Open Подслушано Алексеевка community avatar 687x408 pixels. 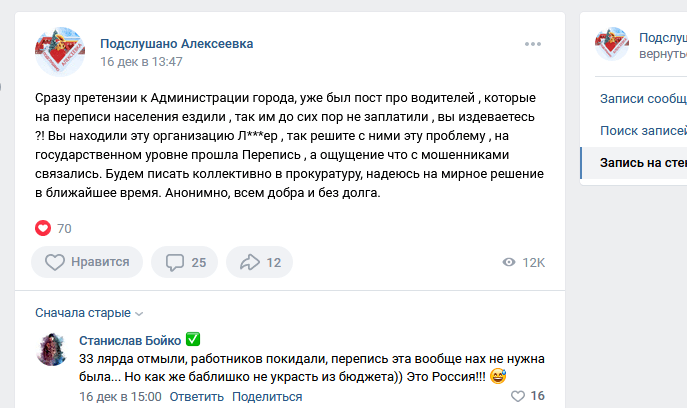coord(60,52)
